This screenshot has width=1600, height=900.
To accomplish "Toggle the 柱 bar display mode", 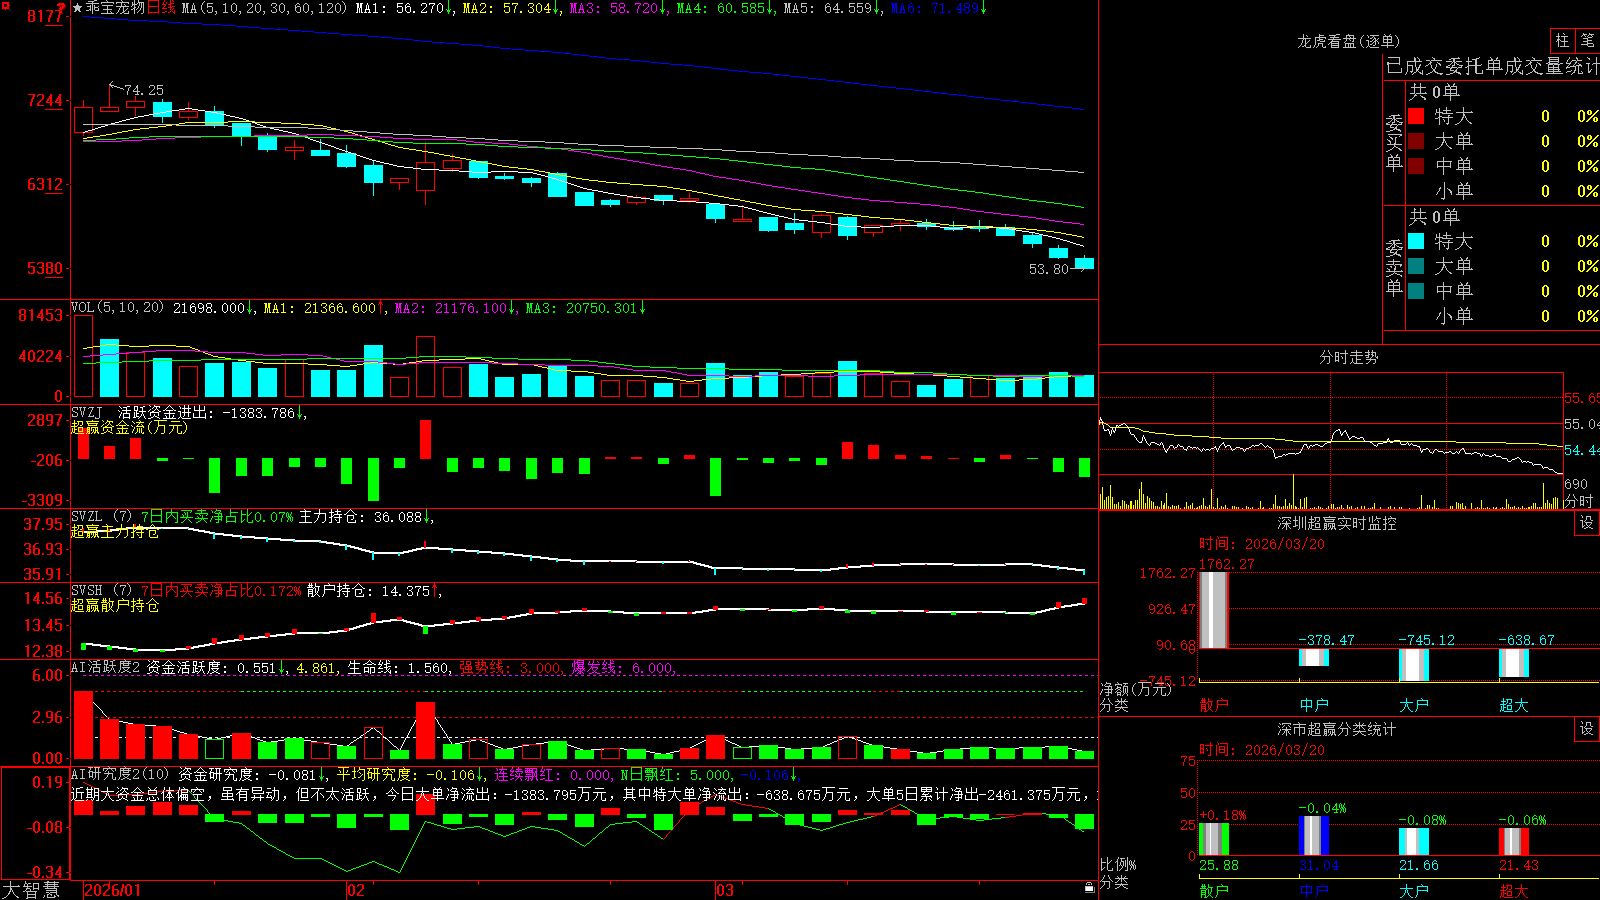I will (1562, 41).
